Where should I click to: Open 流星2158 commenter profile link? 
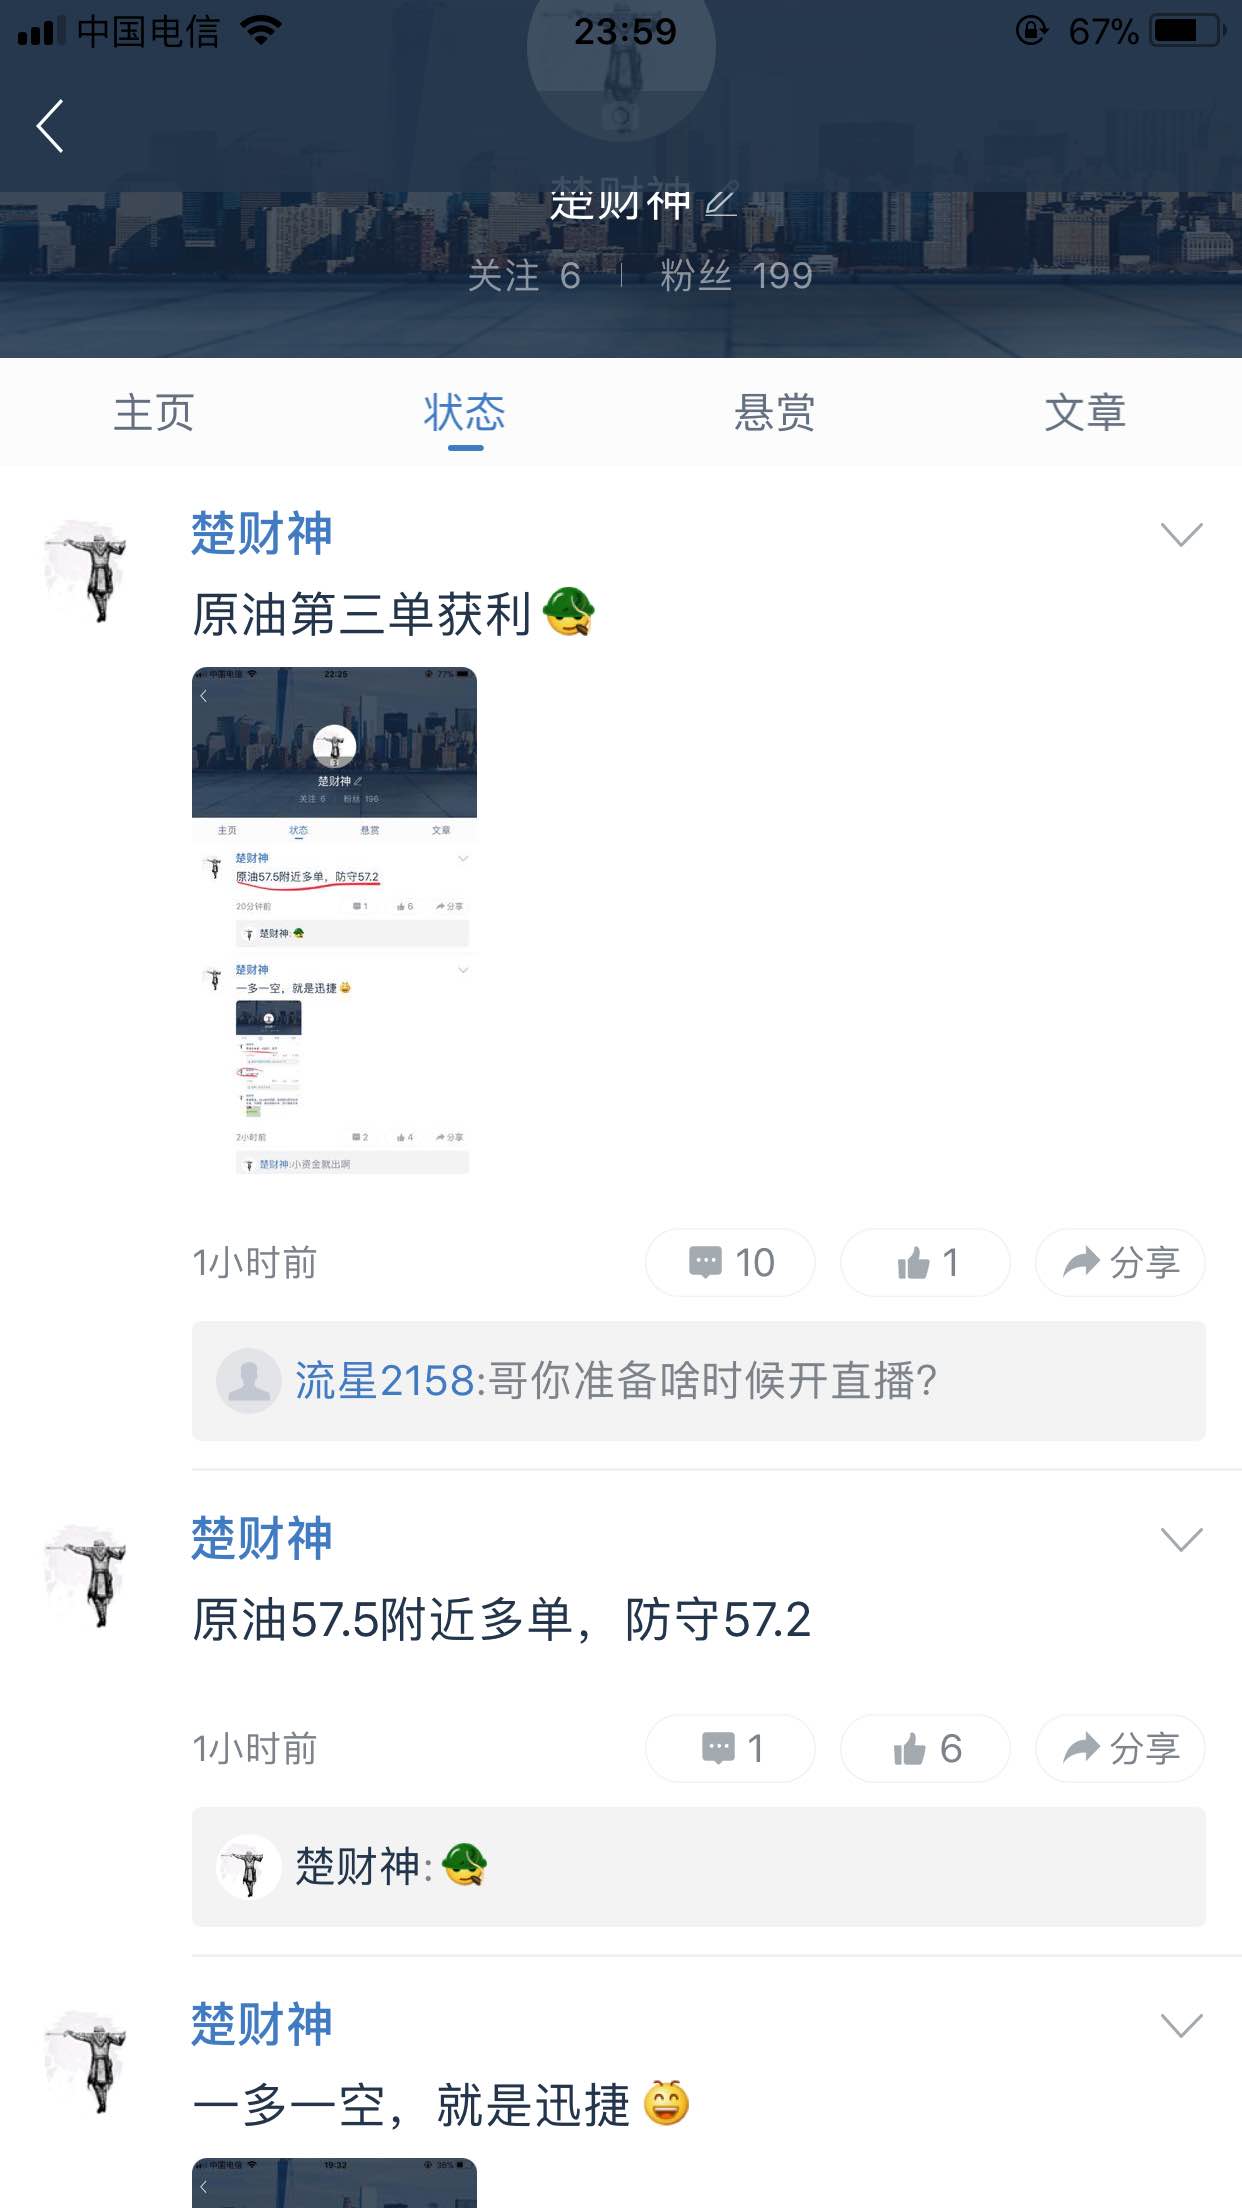click(x=384, y=1381)
